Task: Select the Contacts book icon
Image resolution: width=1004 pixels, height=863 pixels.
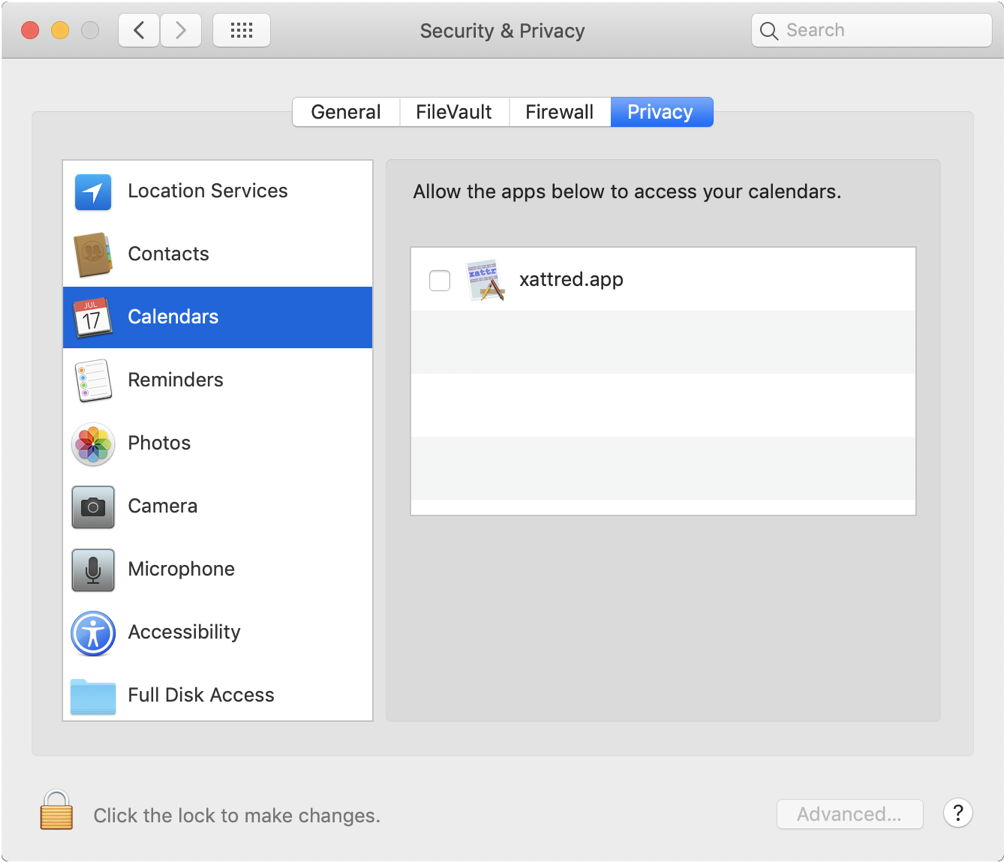Action: pos(93,255)
